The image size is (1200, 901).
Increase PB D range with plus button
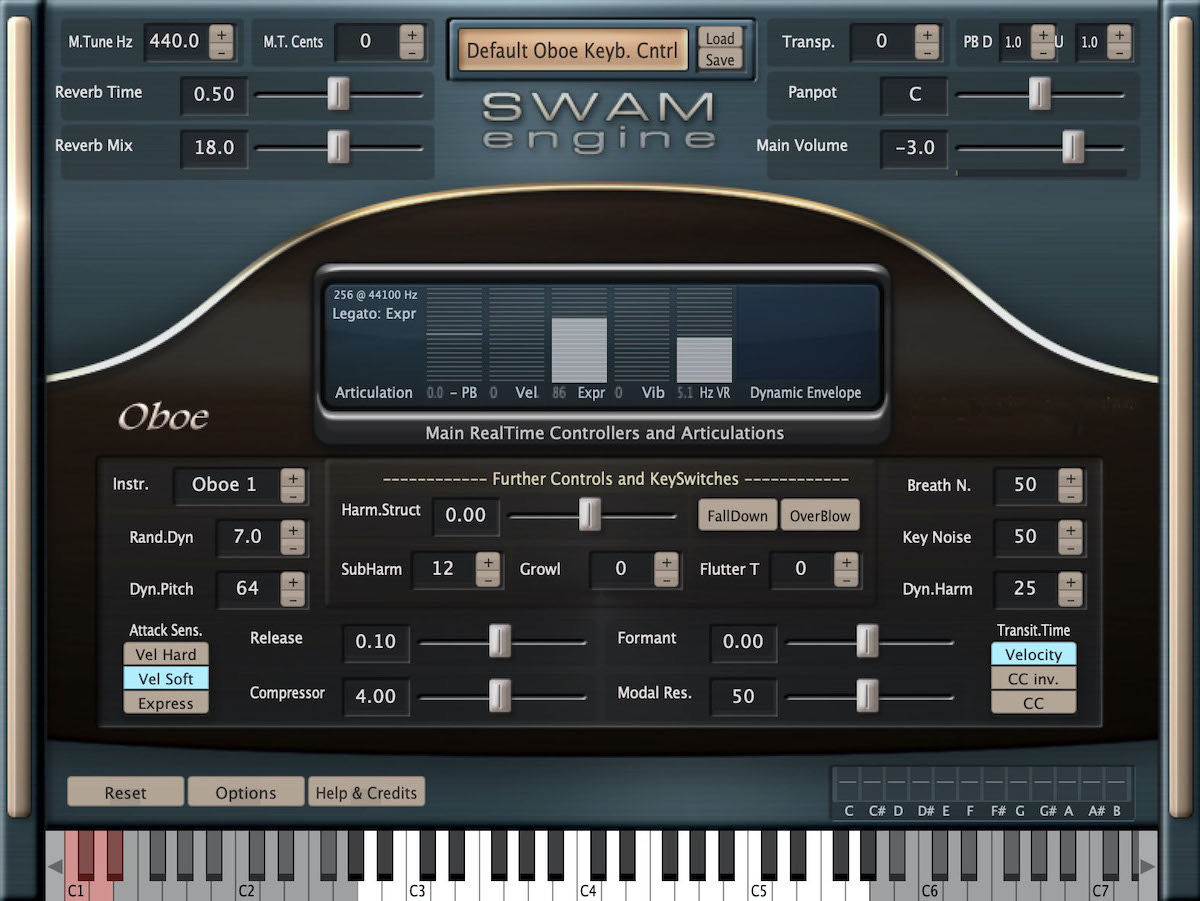[x=1042, y=34]
